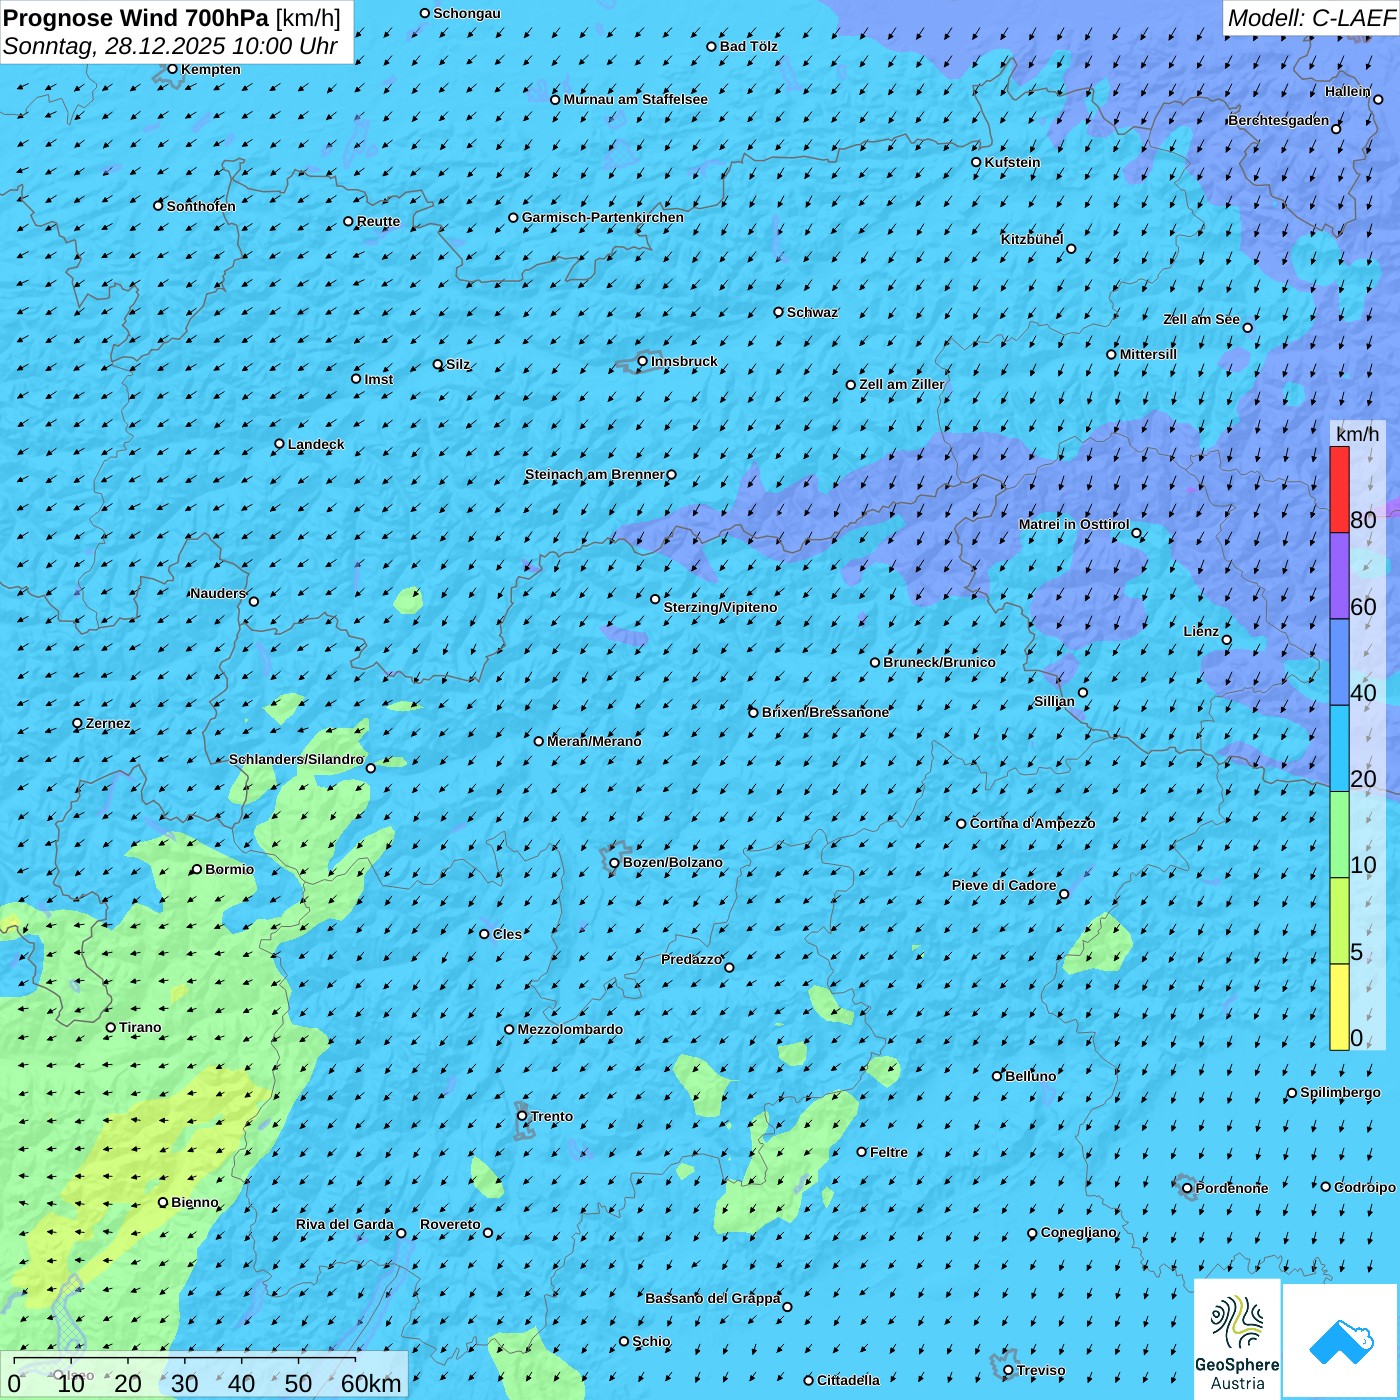Click the Kitzbühel location dot
The image size is (1400, 1400).
(1071, 248)
